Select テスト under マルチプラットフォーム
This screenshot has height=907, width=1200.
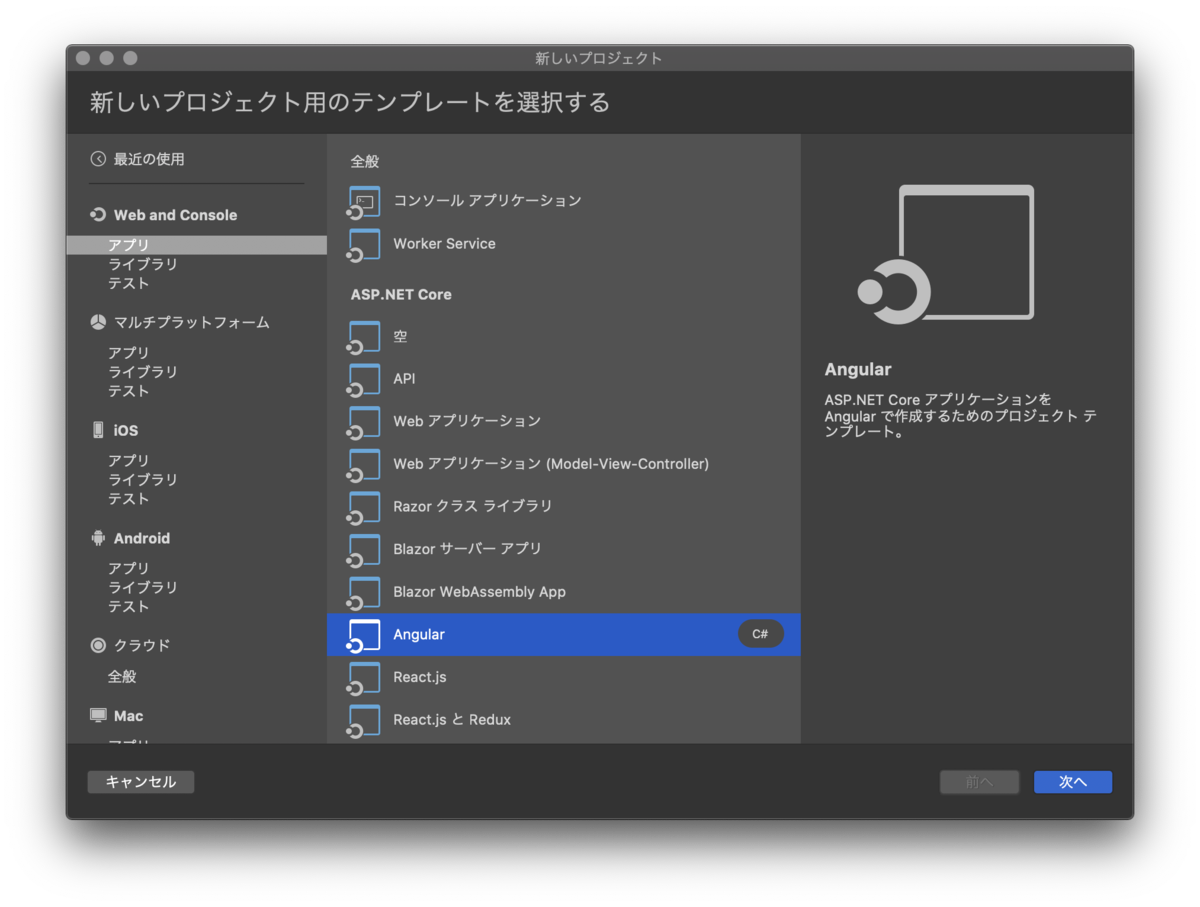point(128,391)
